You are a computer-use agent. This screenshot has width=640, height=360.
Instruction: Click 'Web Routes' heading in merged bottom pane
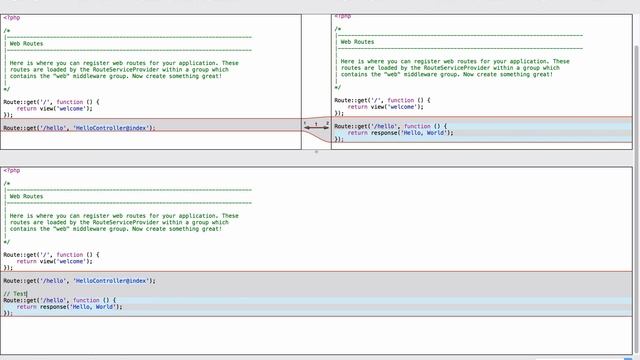point(27,196)
